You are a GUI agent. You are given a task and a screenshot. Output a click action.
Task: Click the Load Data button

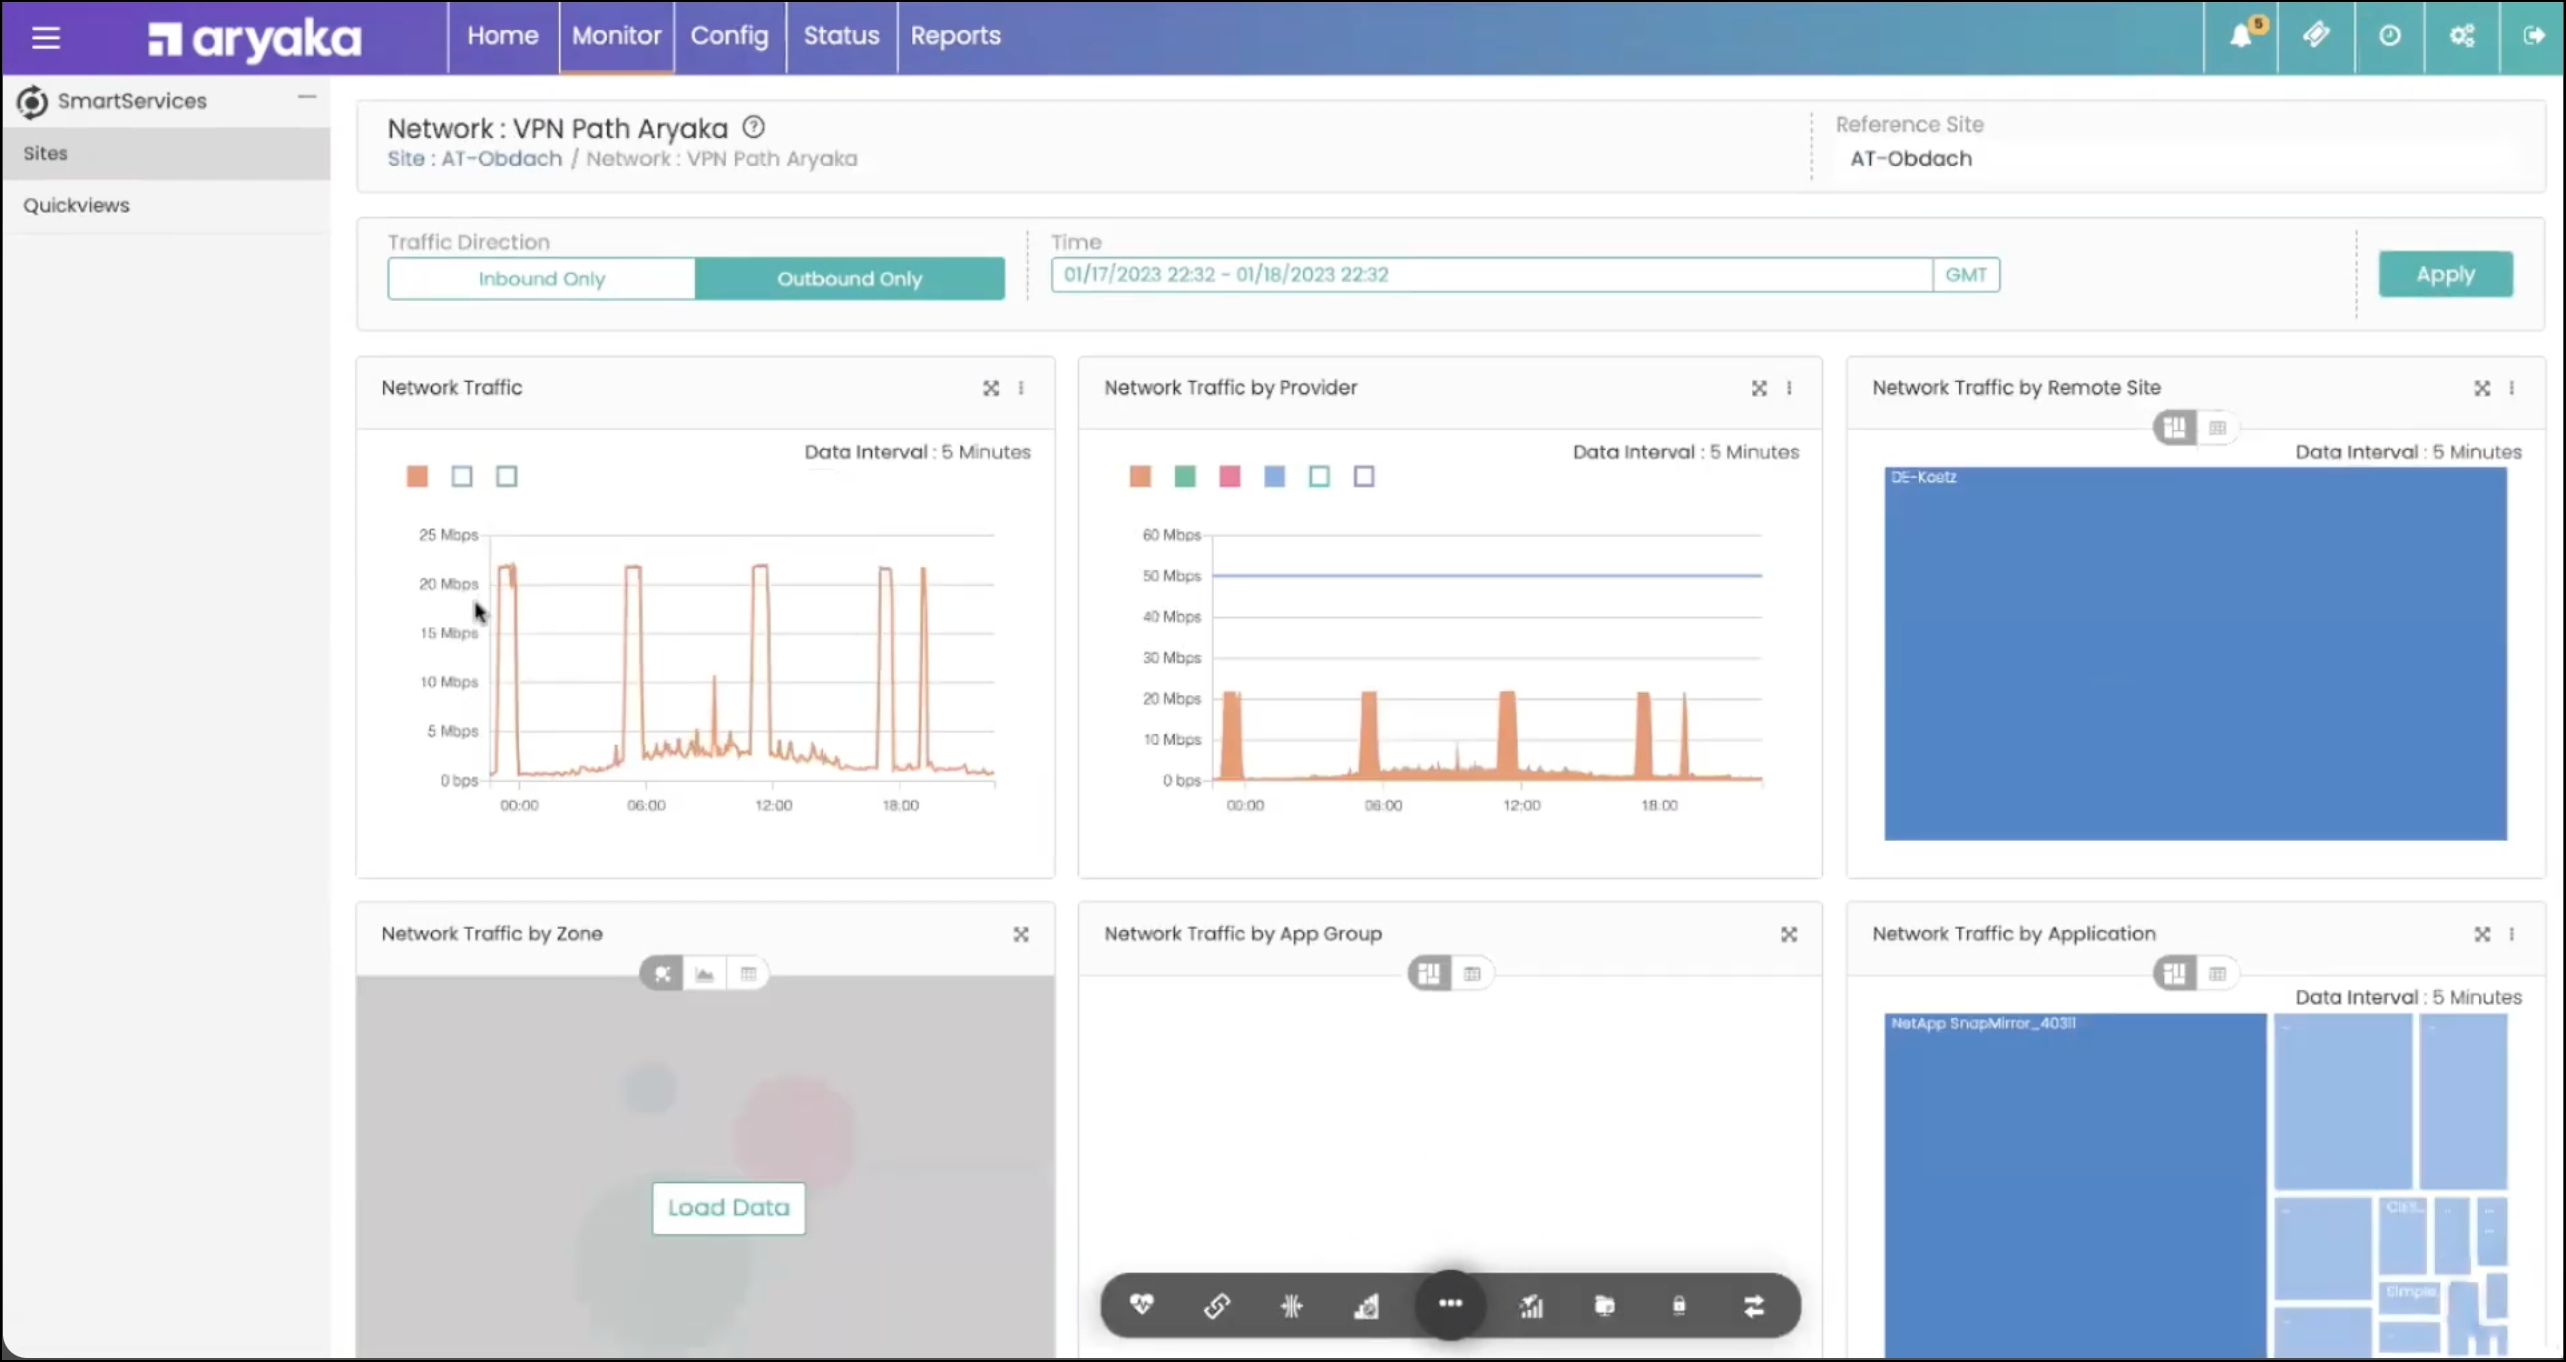[x=728, y=1208]
